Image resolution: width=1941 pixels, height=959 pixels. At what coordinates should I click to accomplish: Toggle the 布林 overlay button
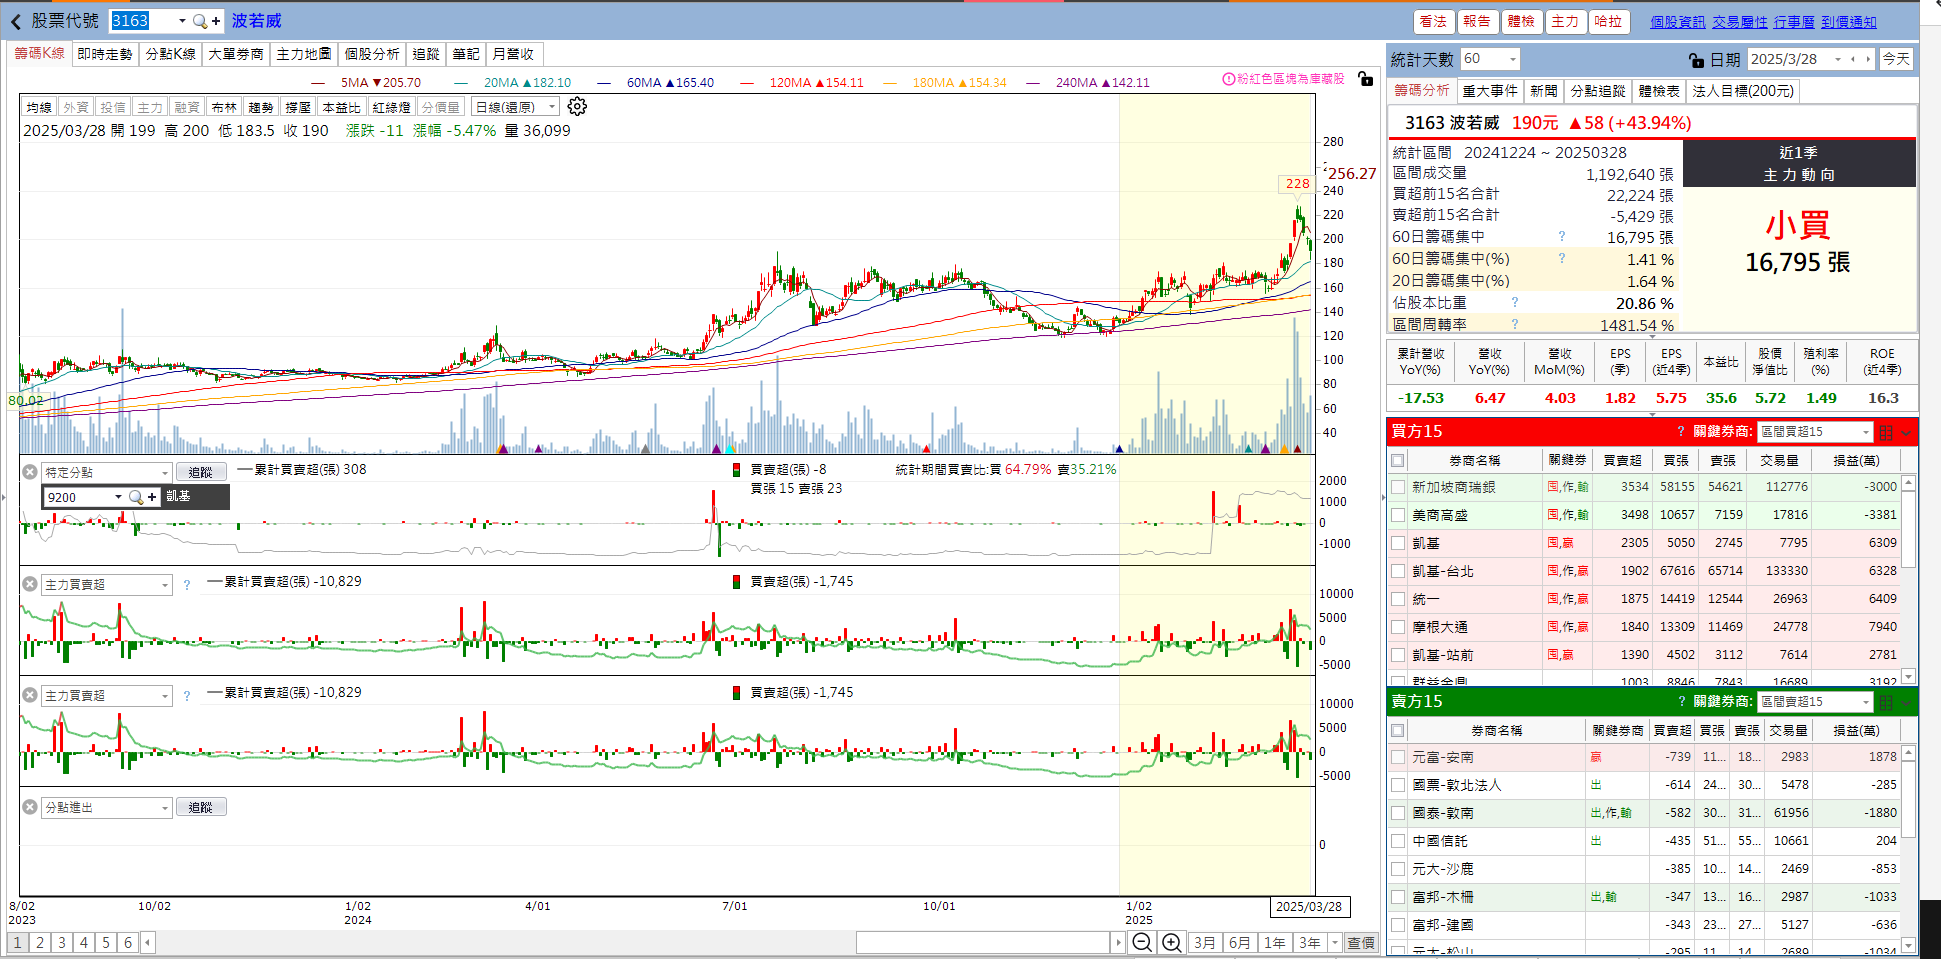[x=224, y=107]
